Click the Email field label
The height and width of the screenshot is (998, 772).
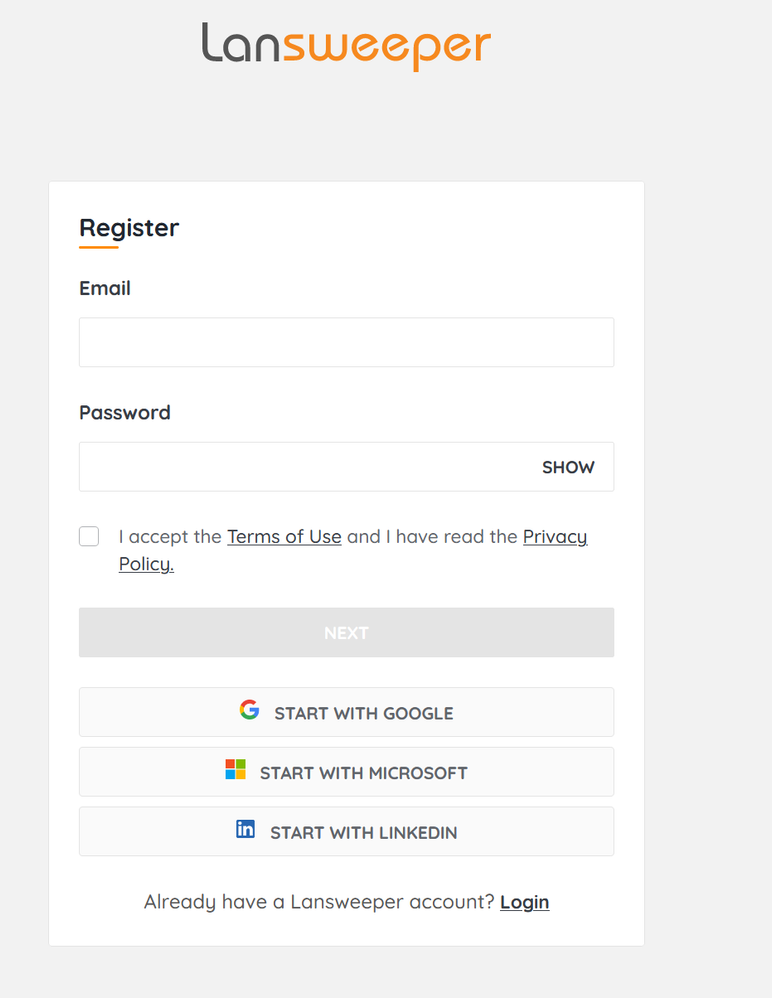tap(105, 288)
